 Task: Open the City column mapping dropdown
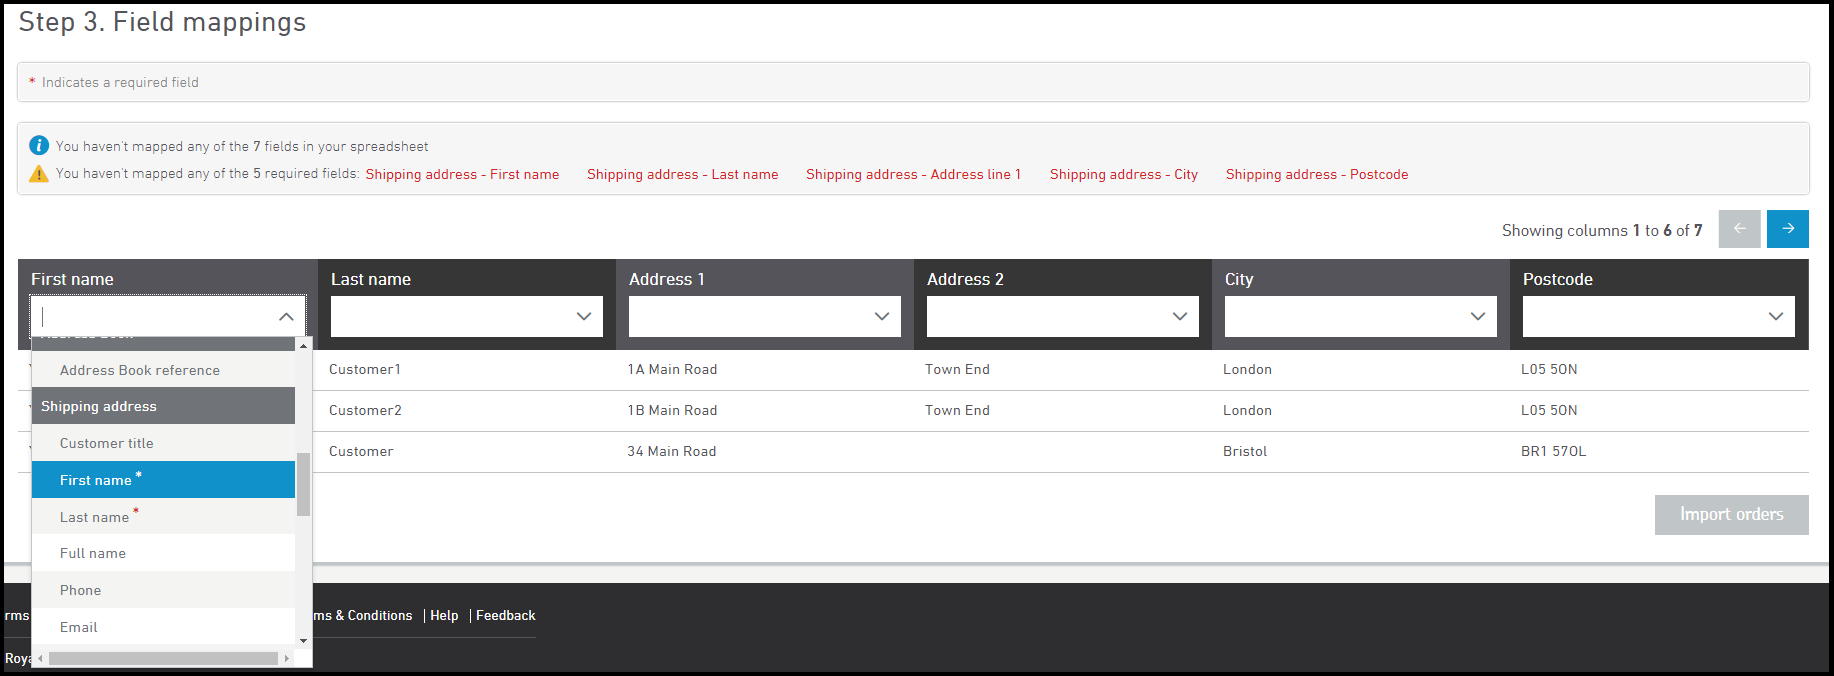[1361, 316]
